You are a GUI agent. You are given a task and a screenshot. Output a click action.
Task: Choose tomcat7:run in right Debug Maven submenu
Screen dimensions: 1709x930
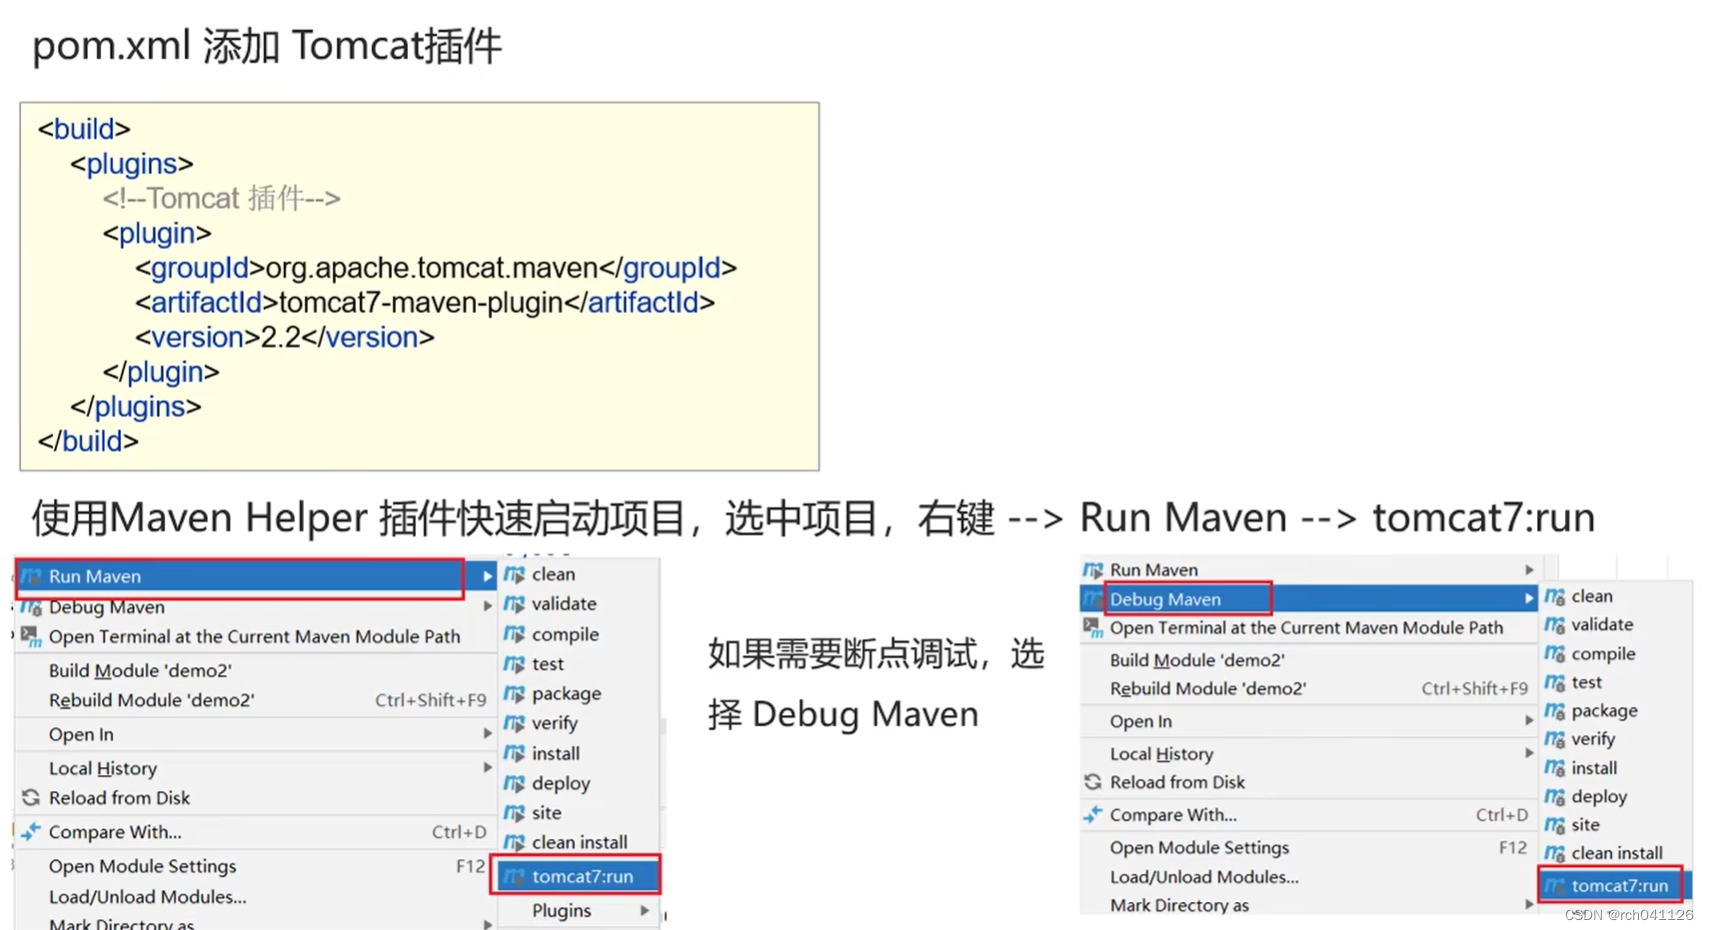[x=1614, y=885]
